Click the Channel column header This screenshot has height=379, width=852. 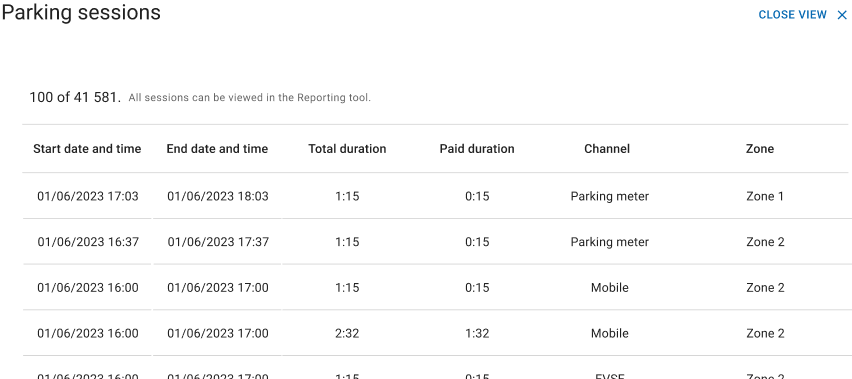(x=607, y=149)
